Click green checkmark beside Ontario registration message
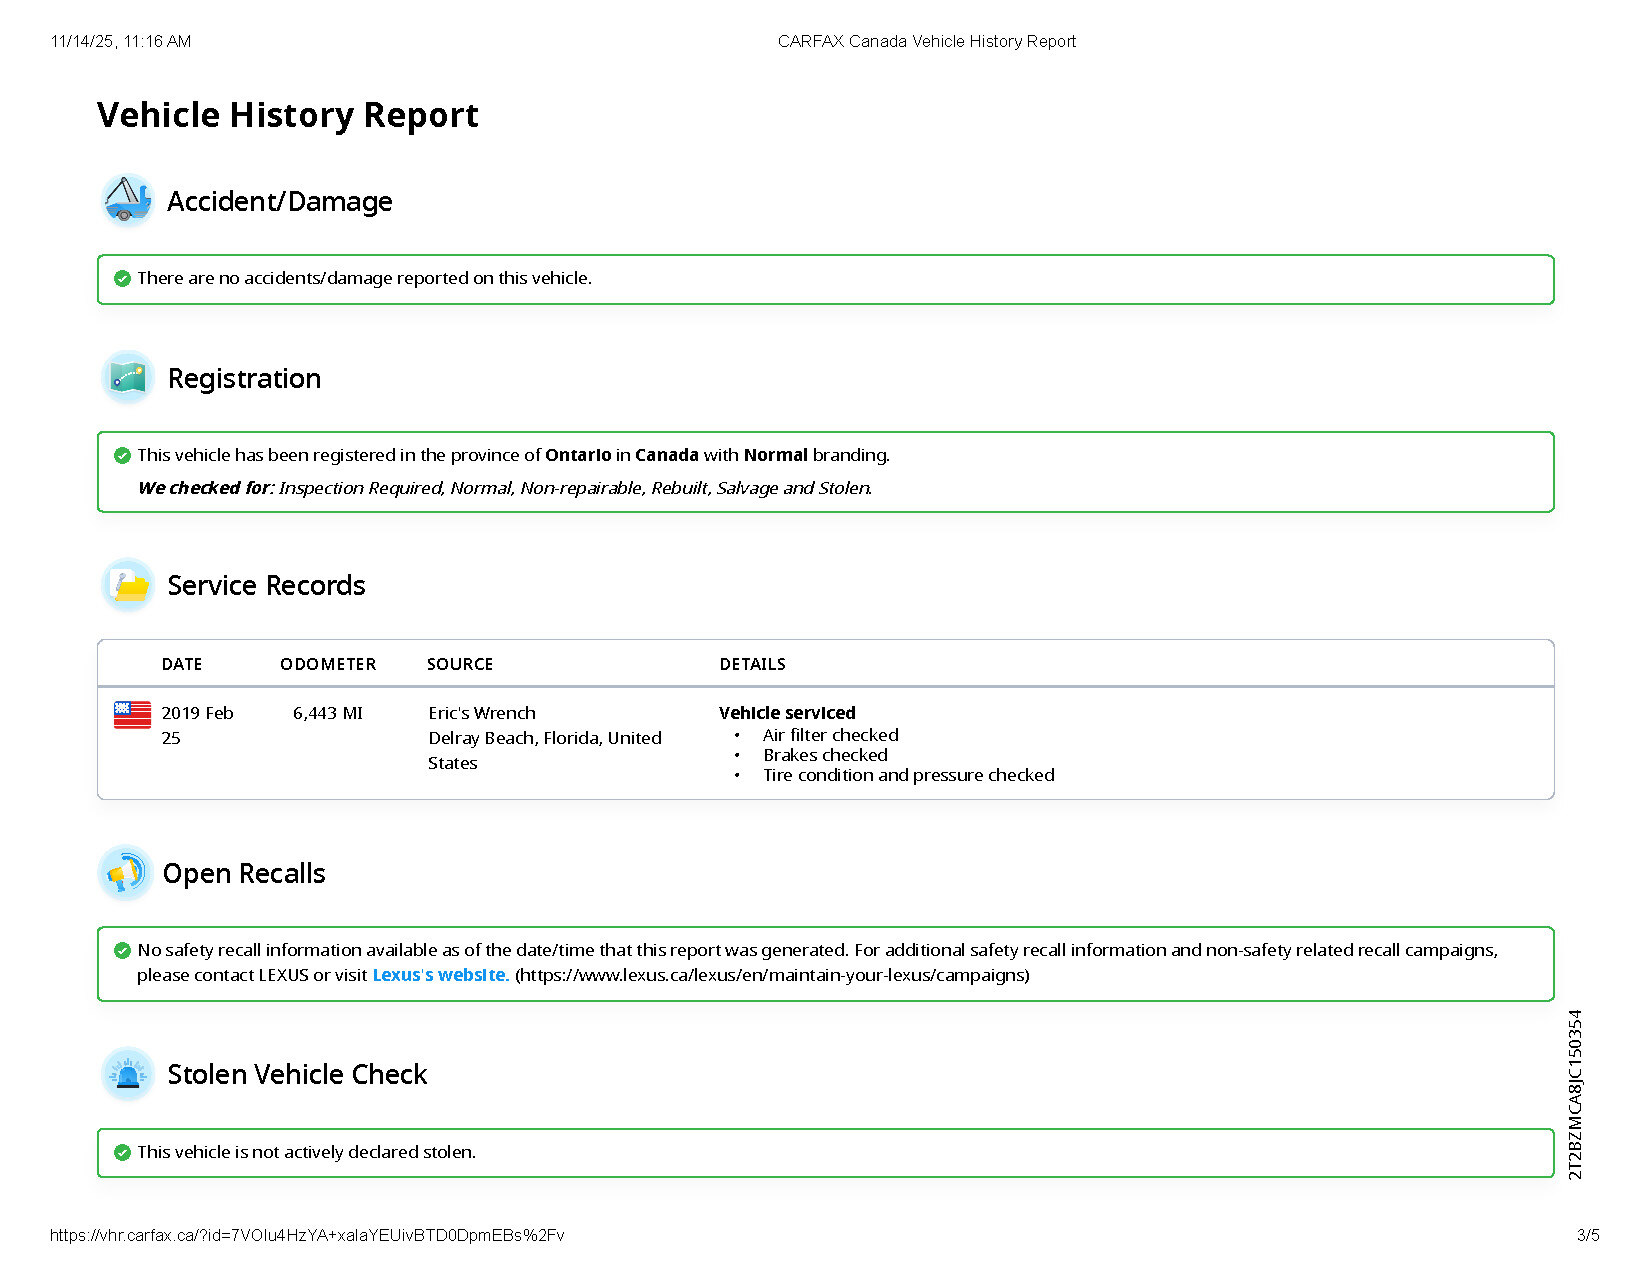Screen dimensions: 1650x1275 (x=122, y=455)
